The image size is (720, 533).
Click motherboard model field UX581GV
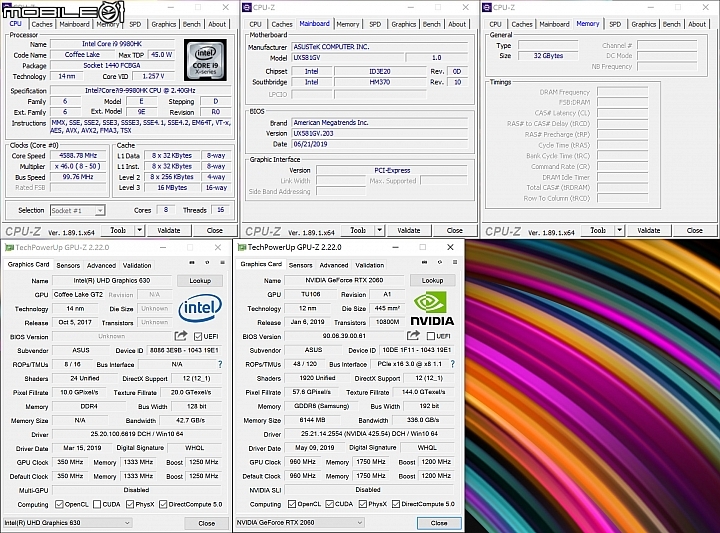coord(349,58)
